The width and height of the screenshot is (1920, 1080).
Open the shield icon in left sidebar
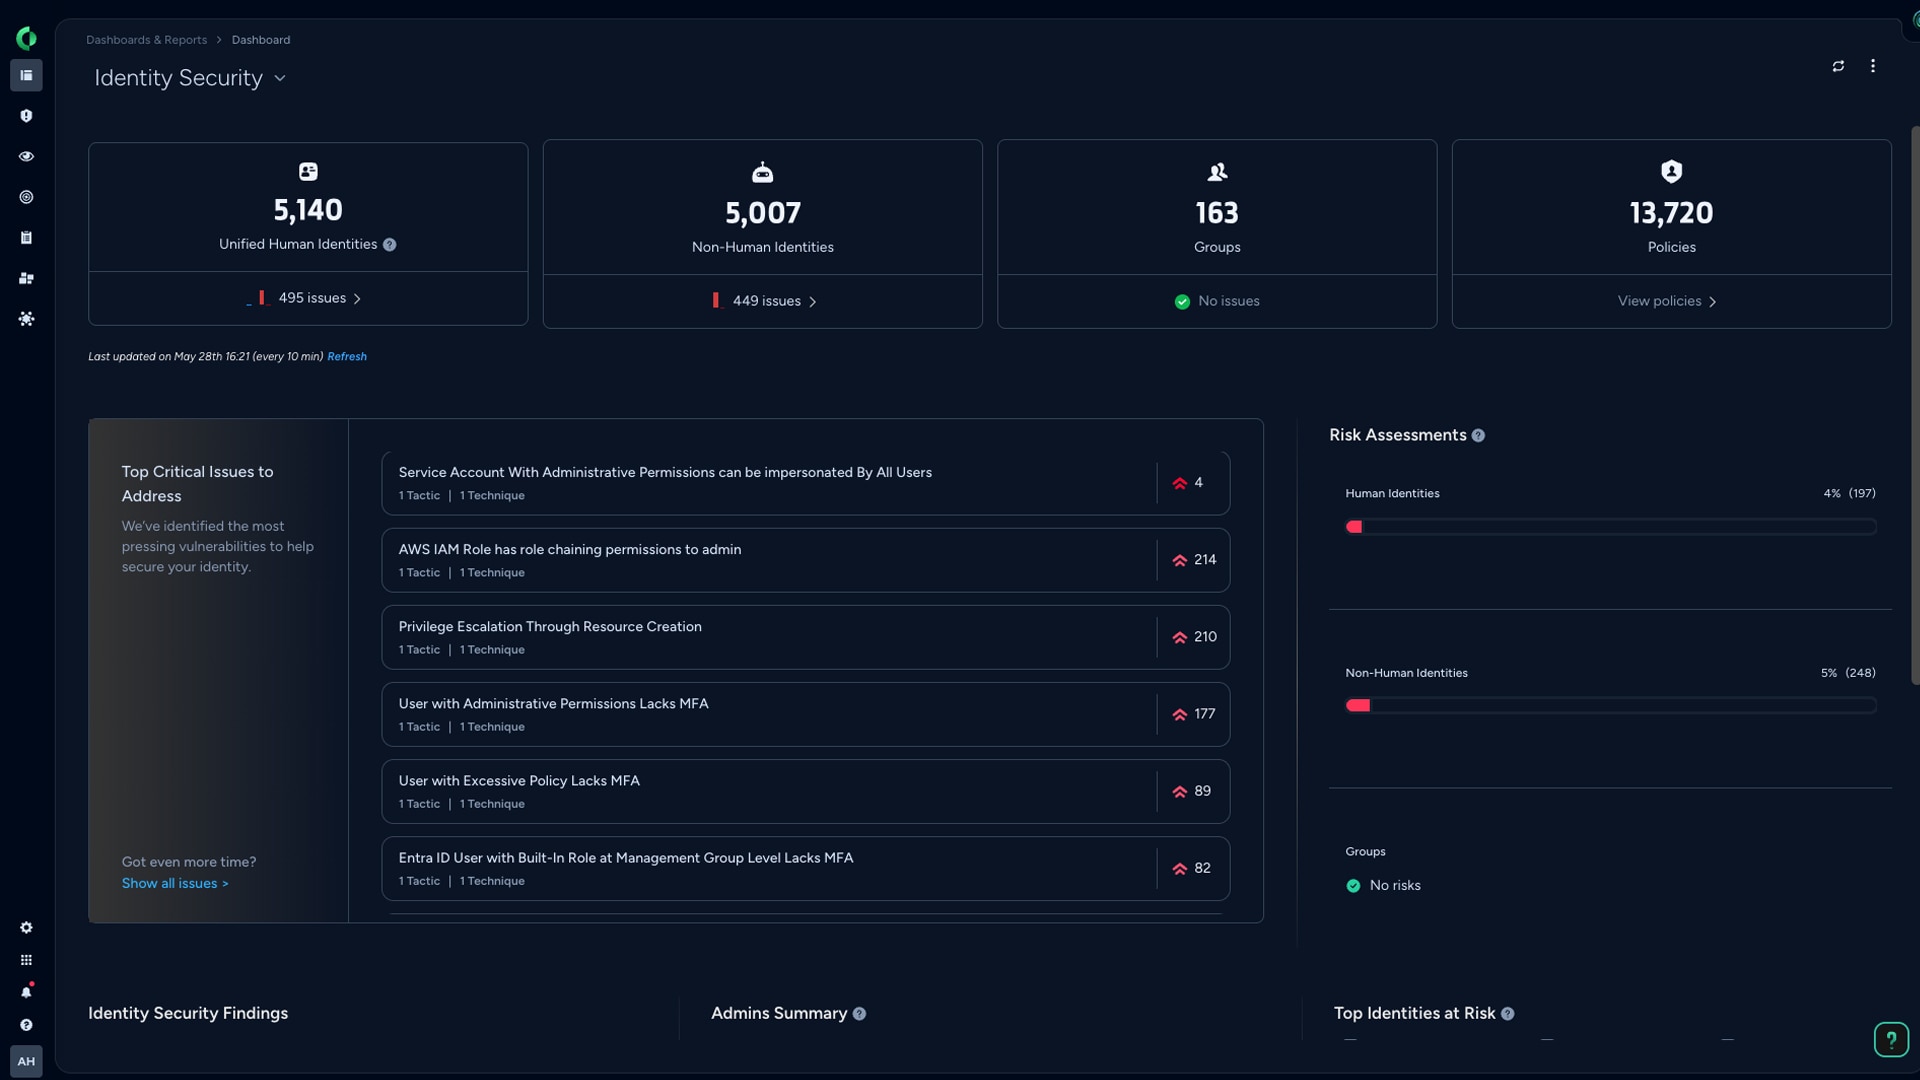26,116
